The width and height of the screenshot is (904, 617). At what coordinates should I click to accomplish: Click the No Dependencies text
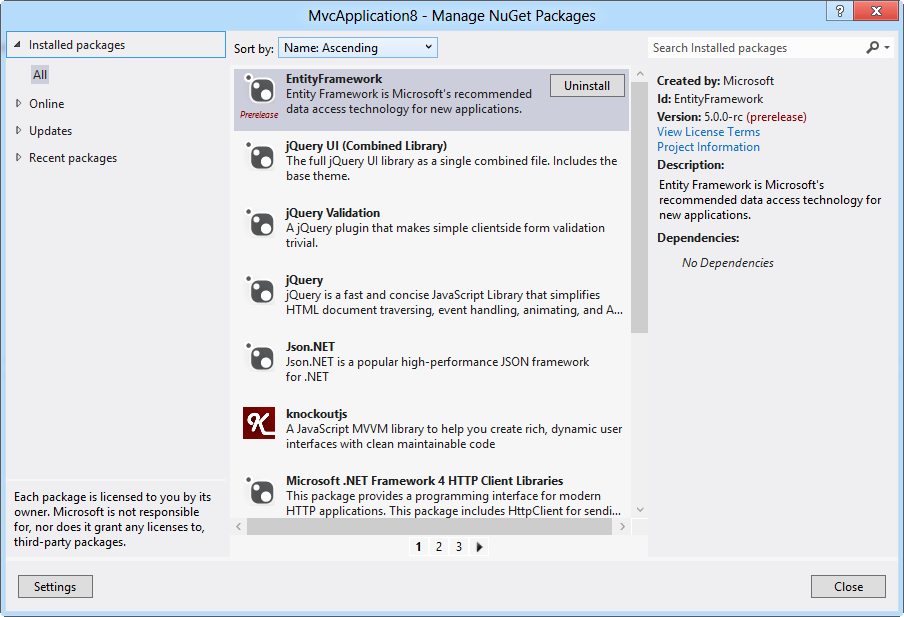click(728, 263)
